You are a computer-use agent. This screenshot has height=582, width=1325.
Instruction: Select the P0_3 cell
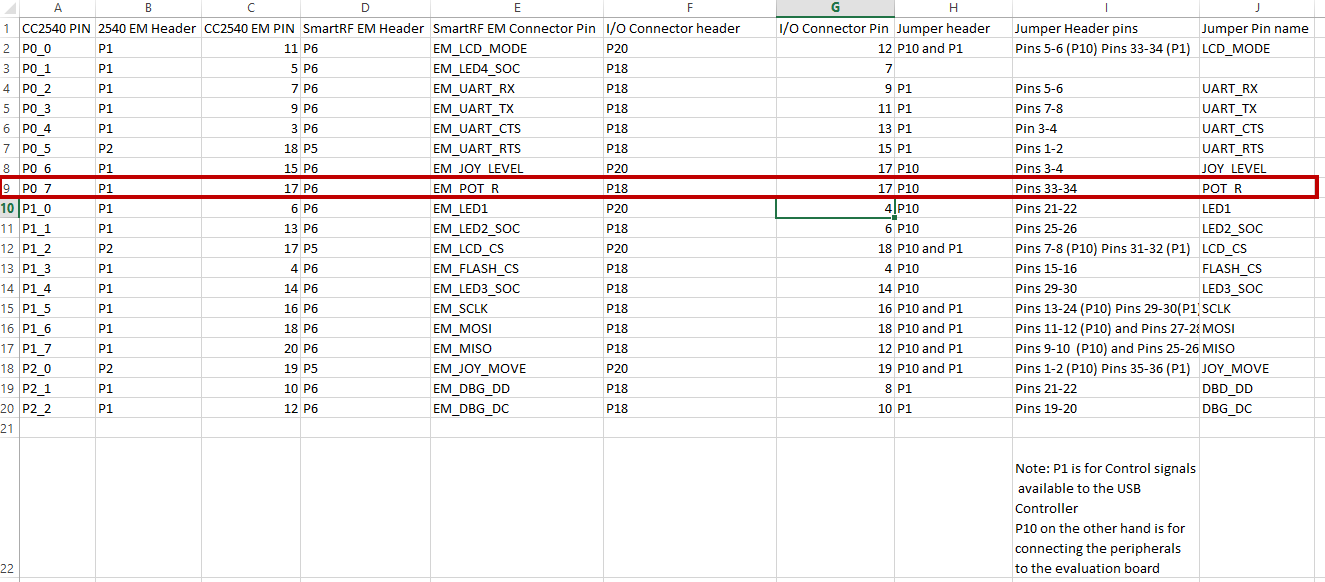[57, 108]
